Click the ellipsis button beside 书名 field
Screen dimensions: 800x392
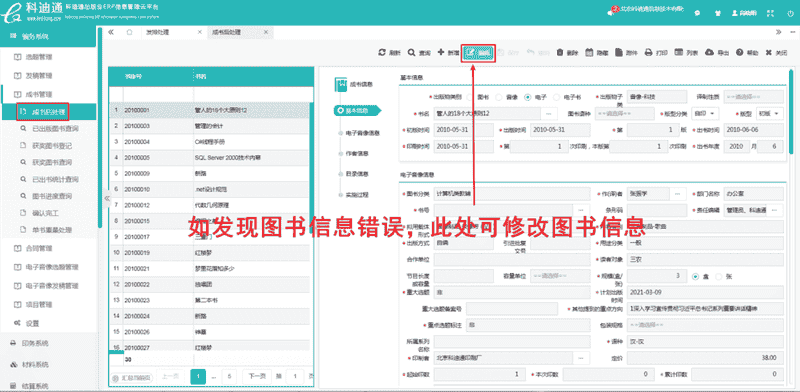pos(548,113)
